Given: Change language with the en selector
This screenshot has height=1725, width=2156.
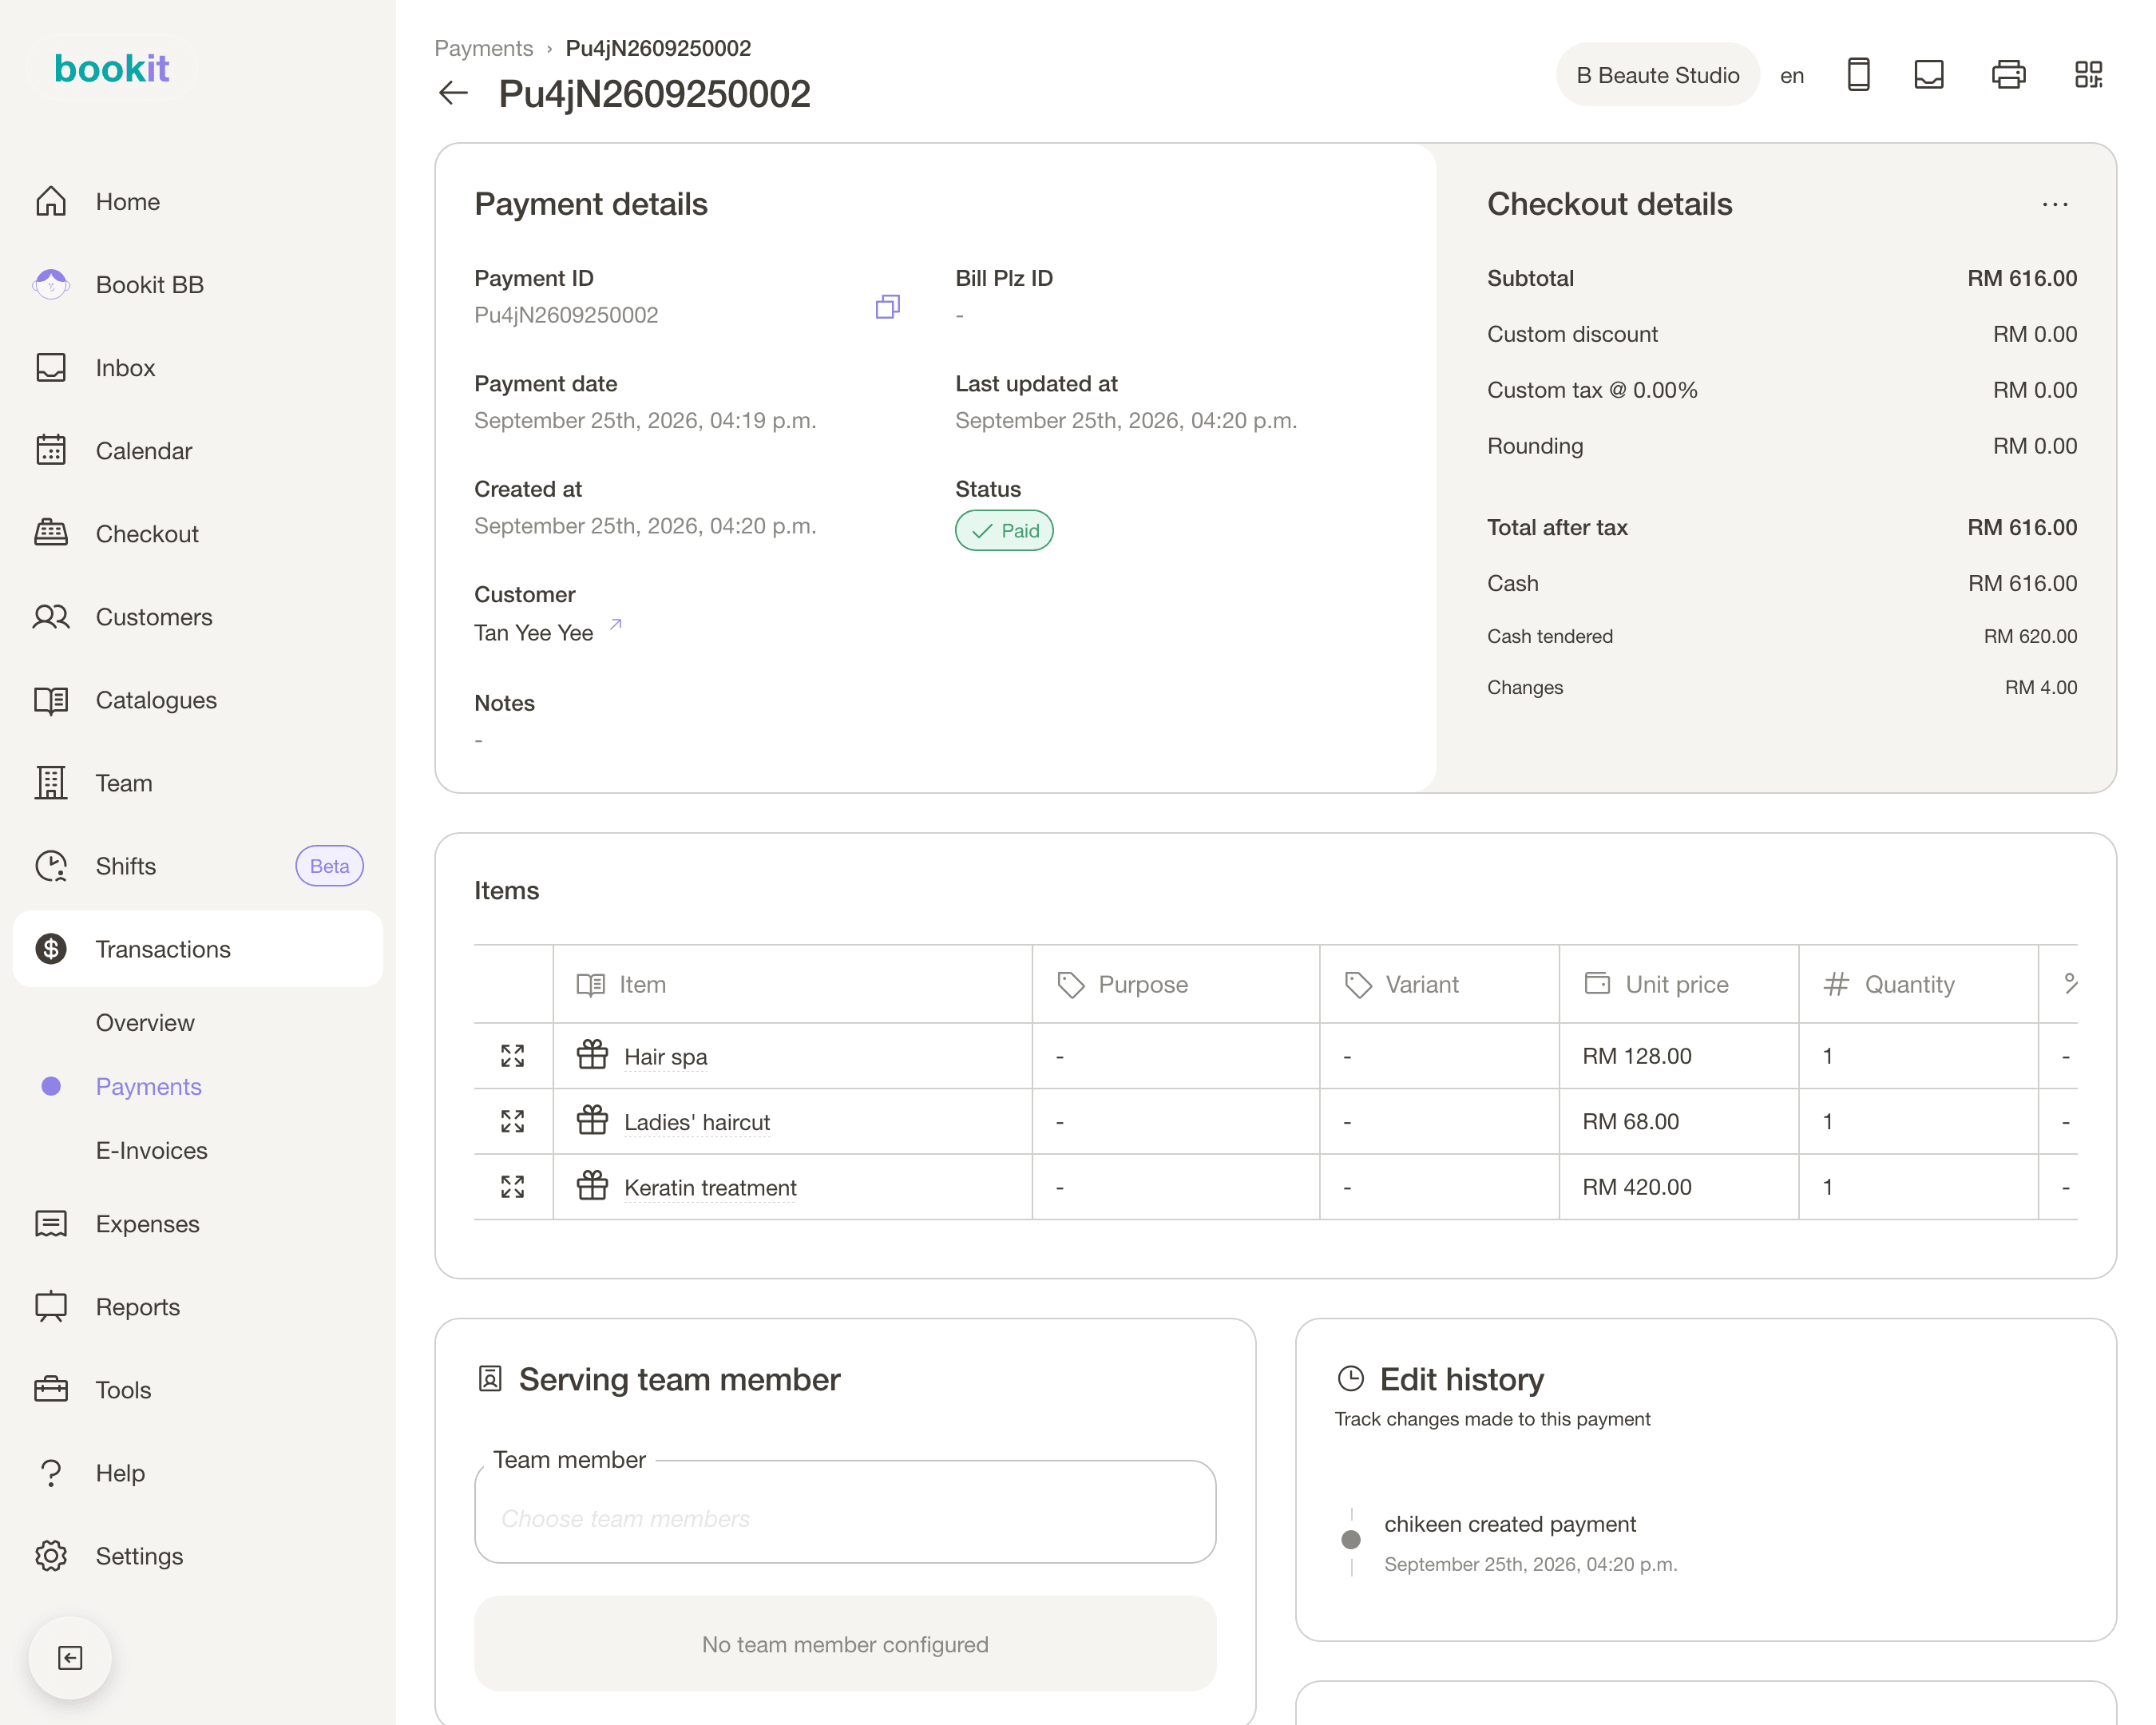Looking at the screenshot, I should coord(1791,76).
